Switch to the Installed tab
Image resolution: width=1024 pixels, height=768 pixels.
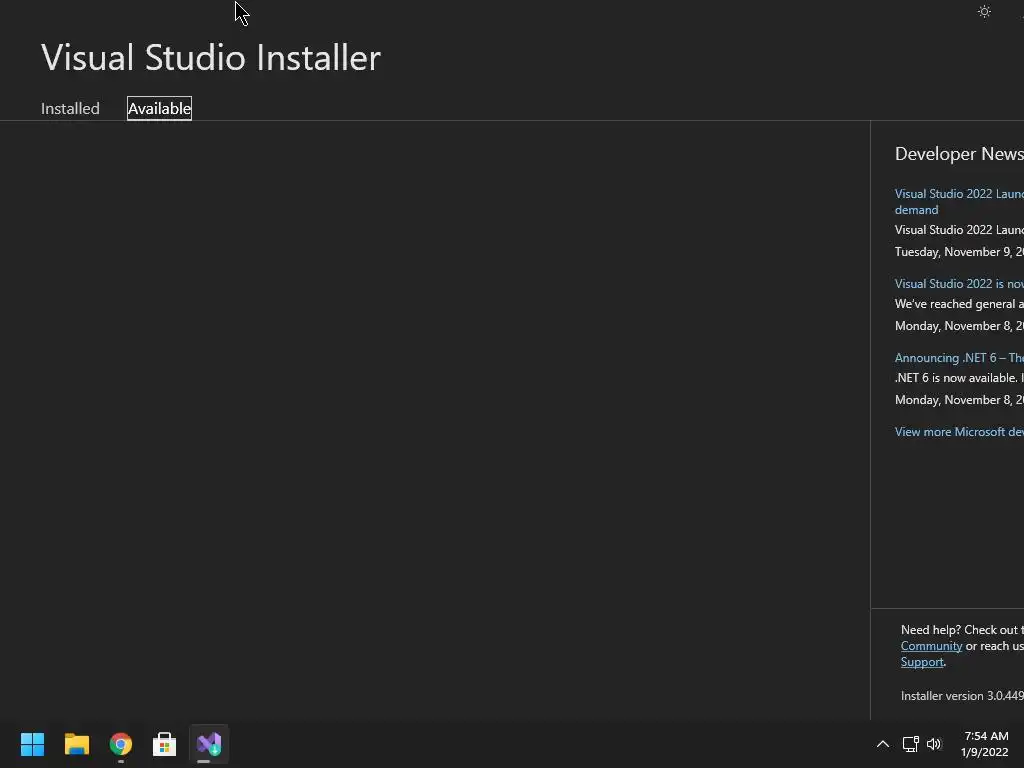(70, 108)
